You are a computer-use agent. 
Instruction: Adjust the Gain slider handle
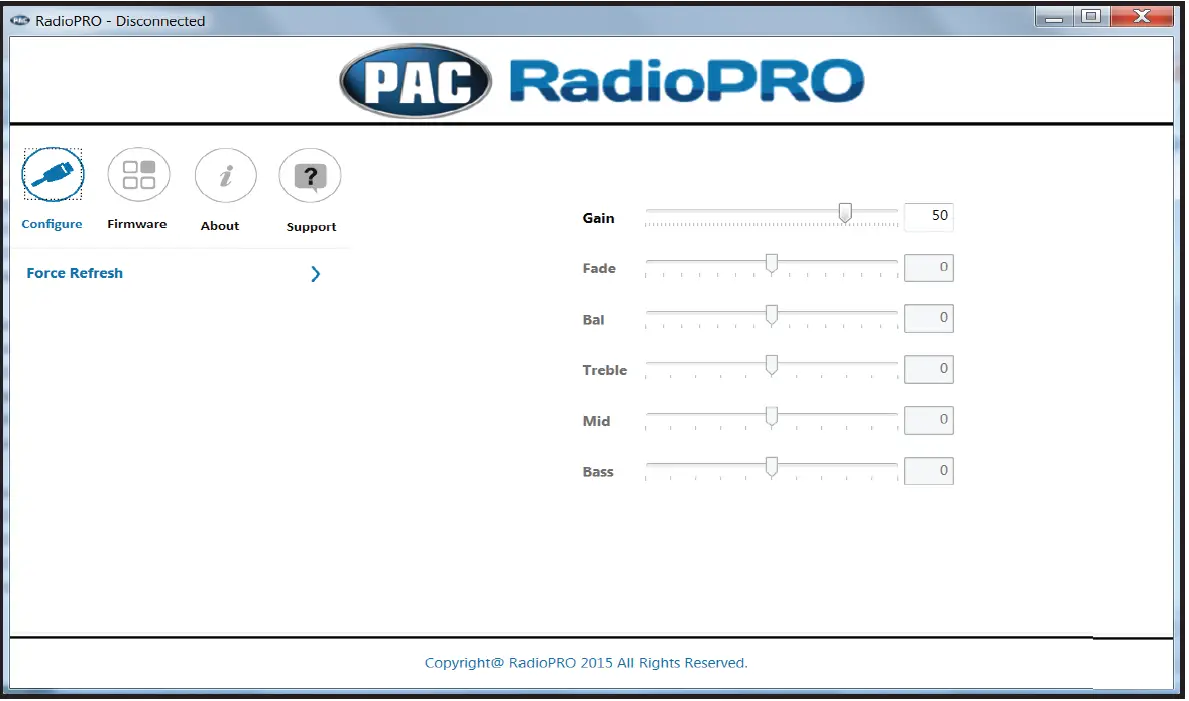[845, 212]
